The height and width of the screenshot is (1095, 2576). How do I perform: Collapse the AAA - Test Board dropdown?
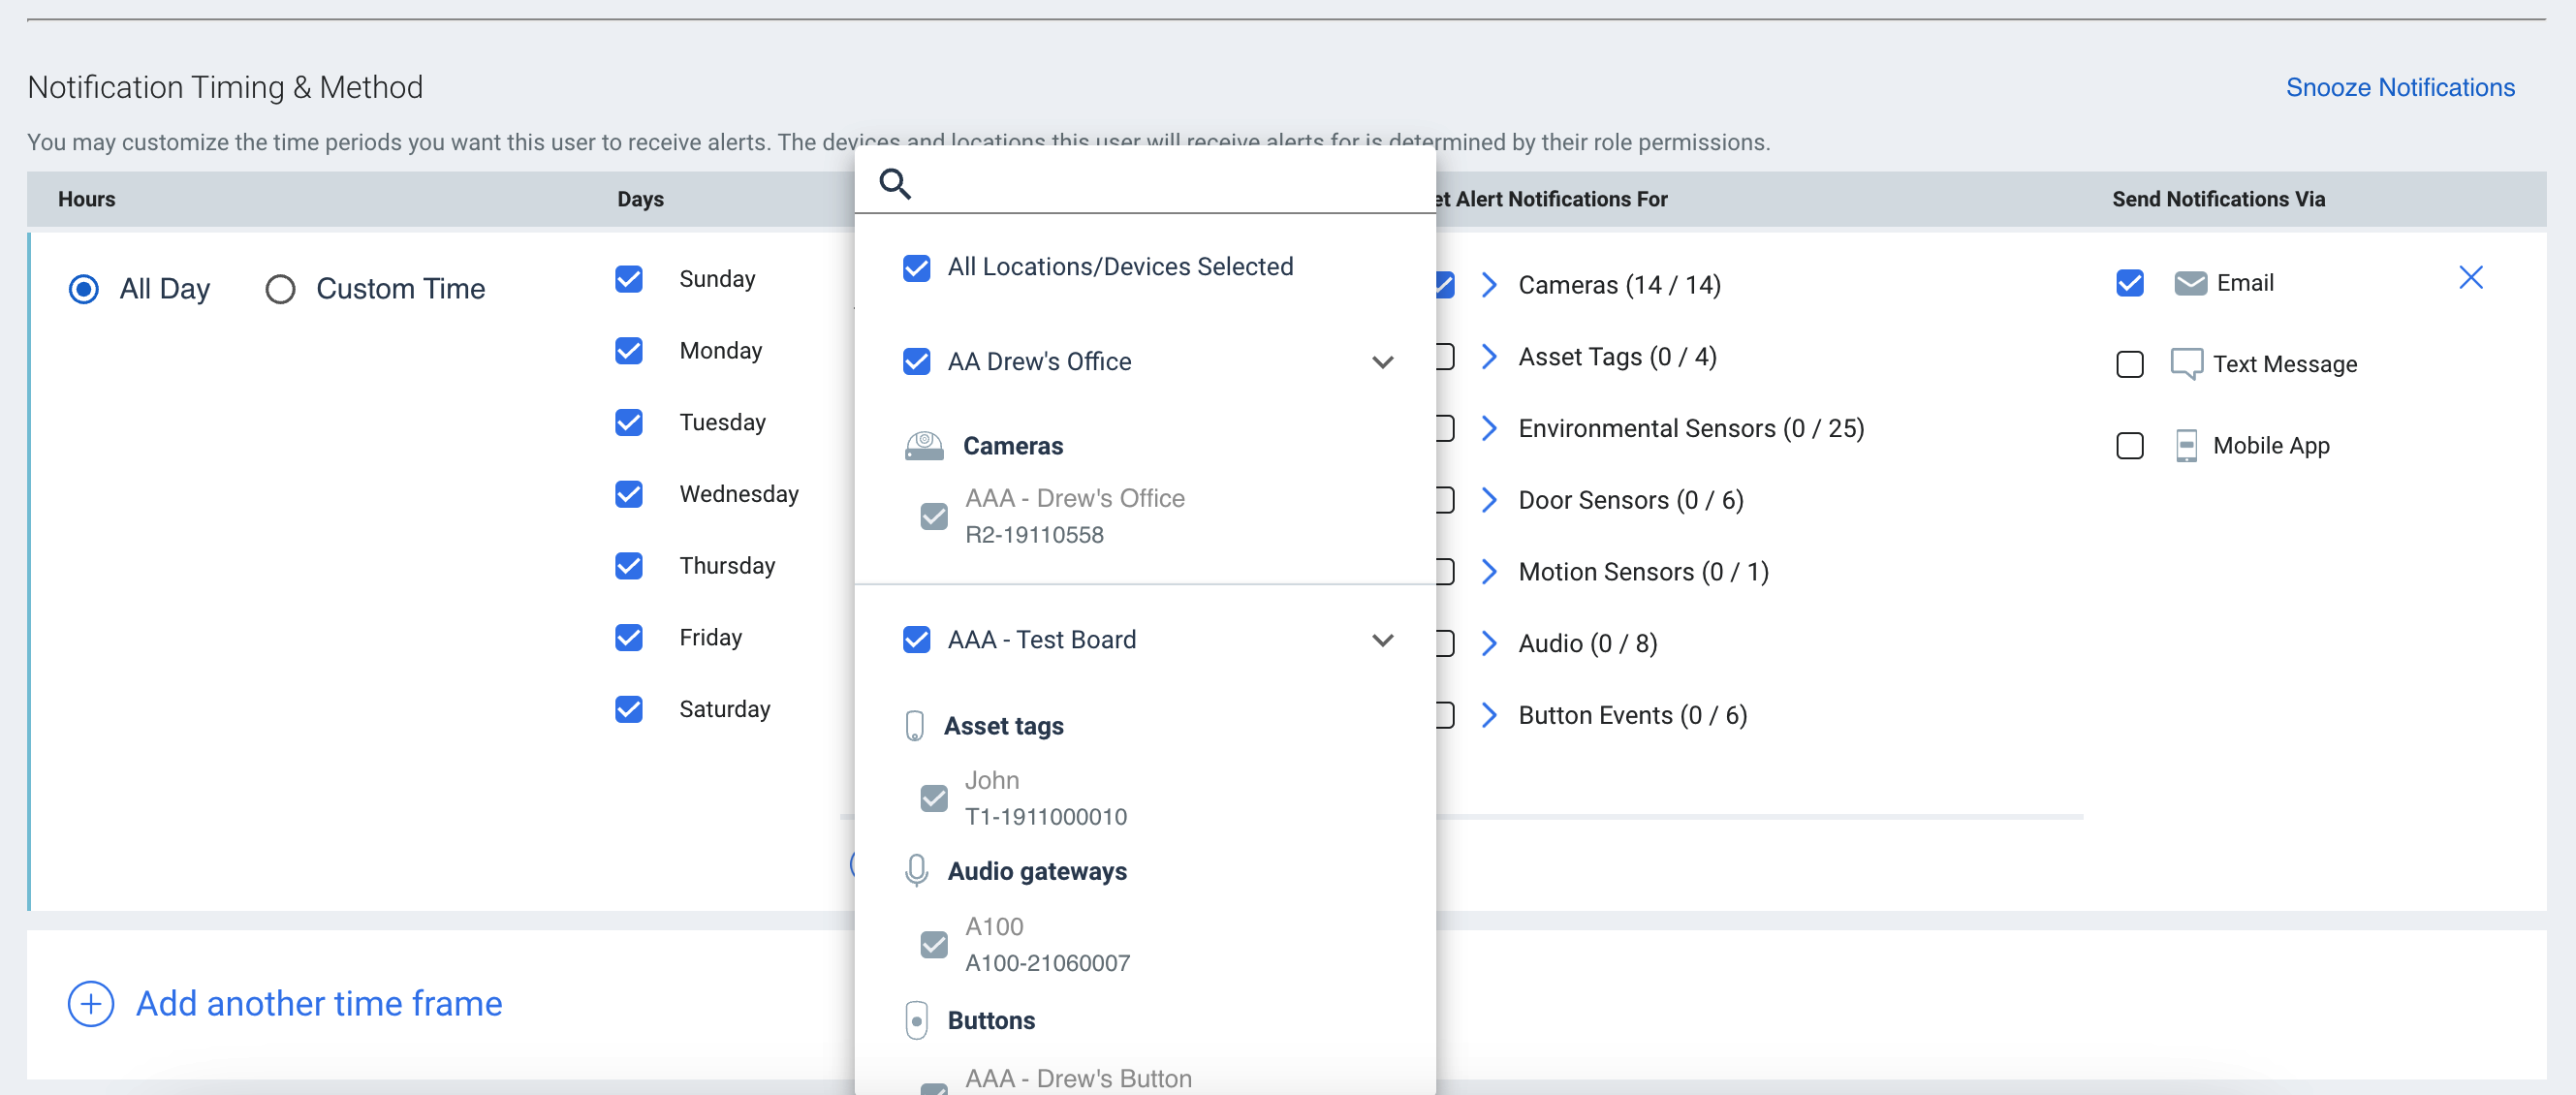[1383, 640]
